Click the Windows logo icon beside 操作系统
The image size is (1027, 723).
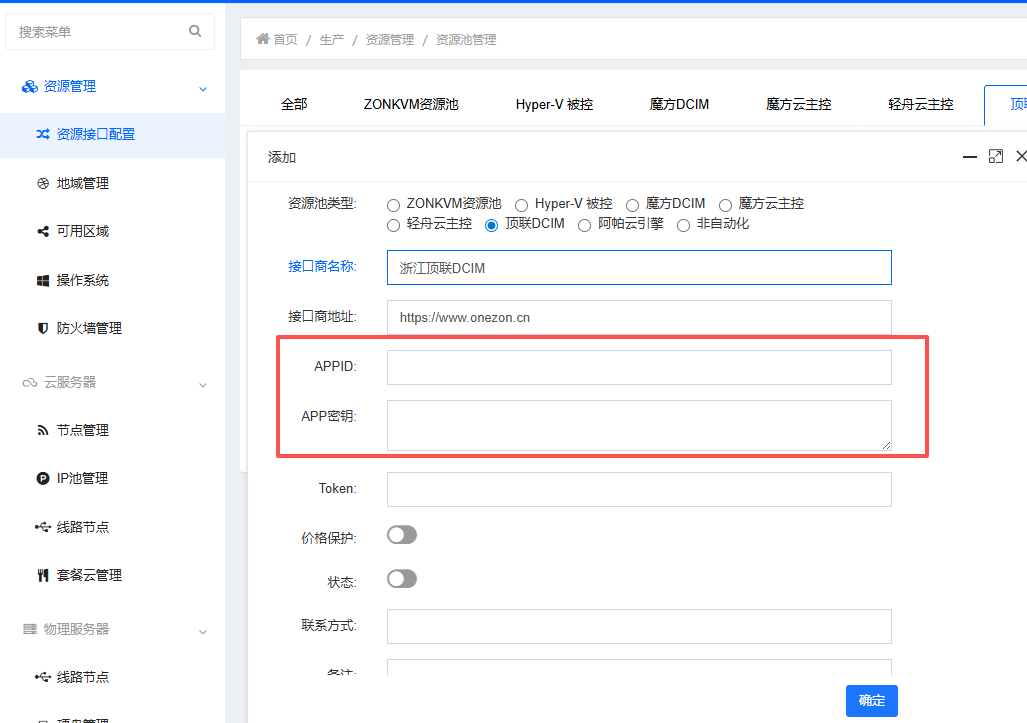tap(43, 280)
